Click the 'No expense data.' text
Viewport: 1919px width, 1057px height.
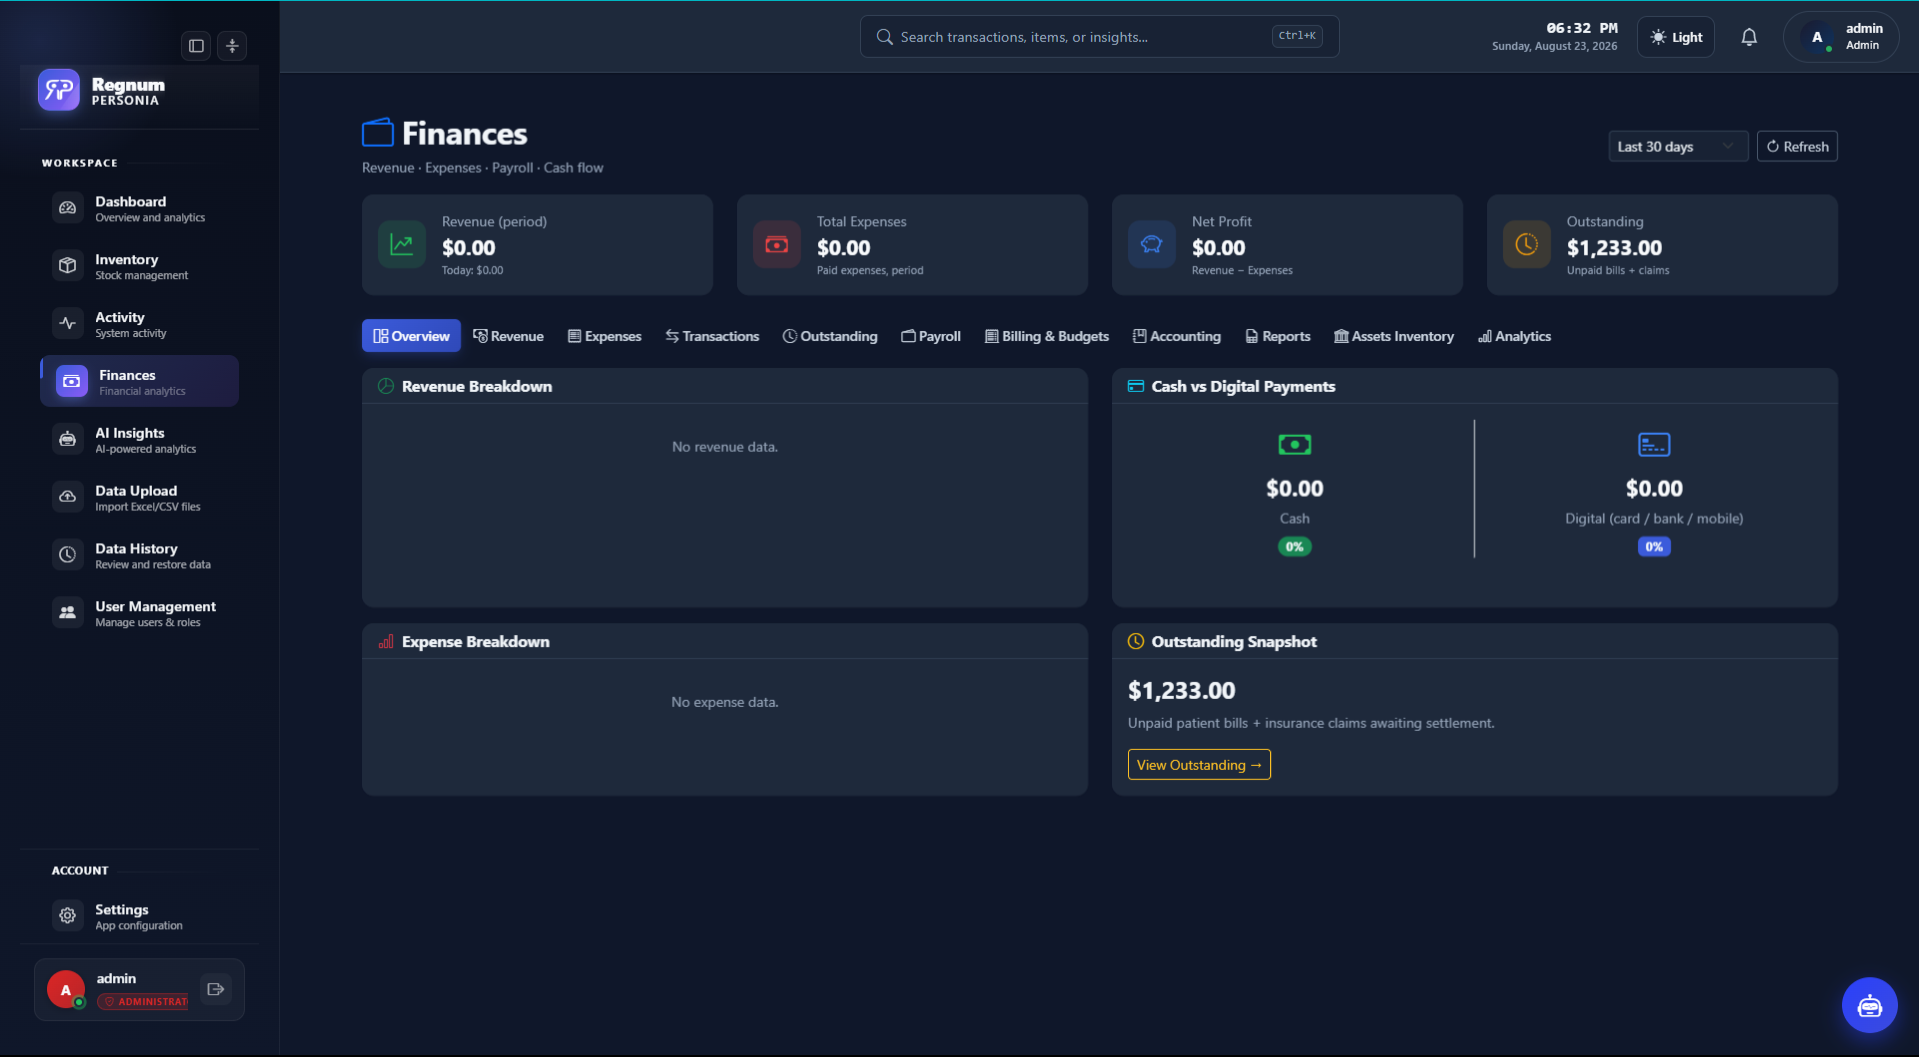pyautogui.click(x=725, y=702)
